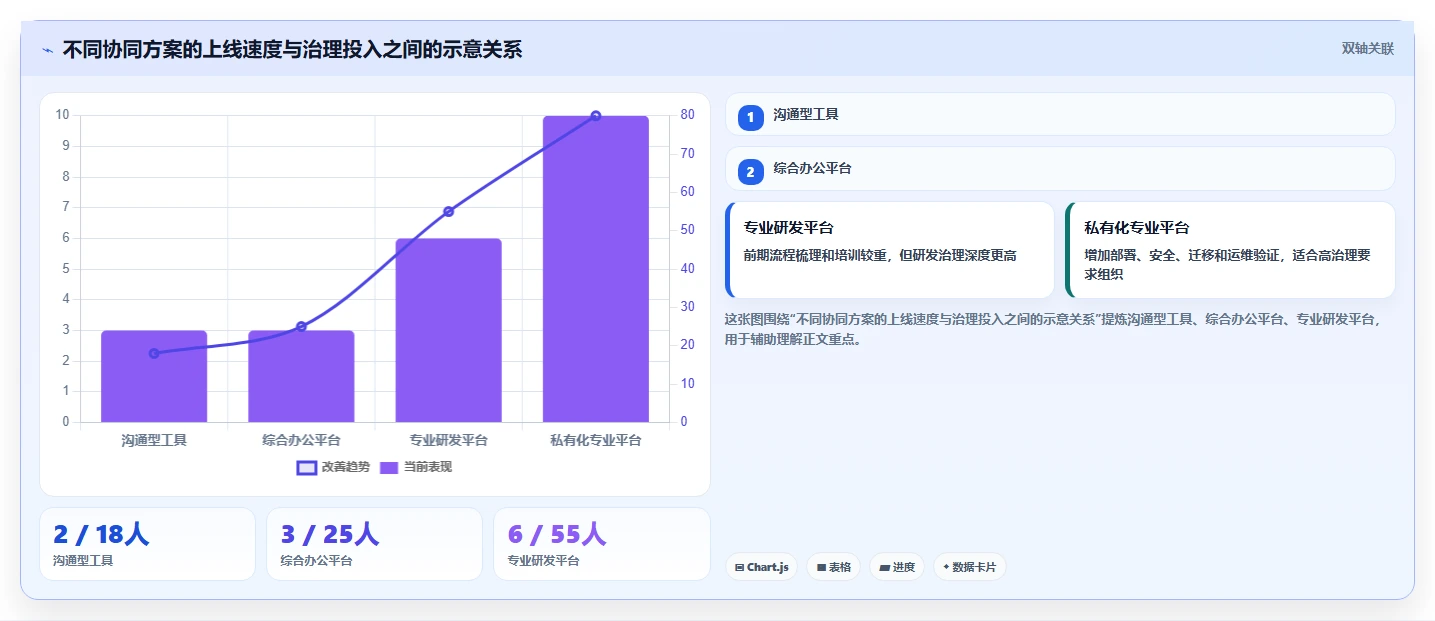The width and height of the screenshot is (1435, 621).
Task: Toggle the 当前表现 legend entry
Action: coord(416,467)
